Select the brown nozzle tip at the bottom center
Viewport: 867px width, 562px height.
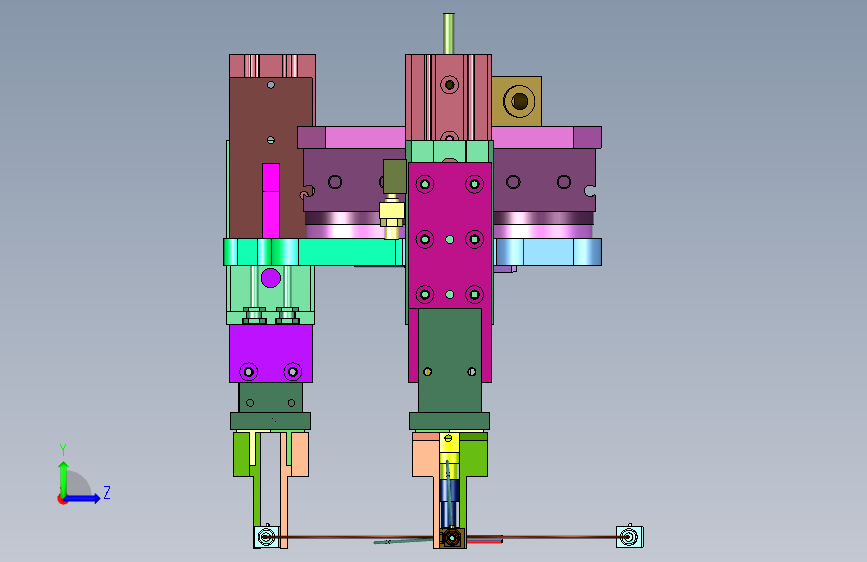452,537
